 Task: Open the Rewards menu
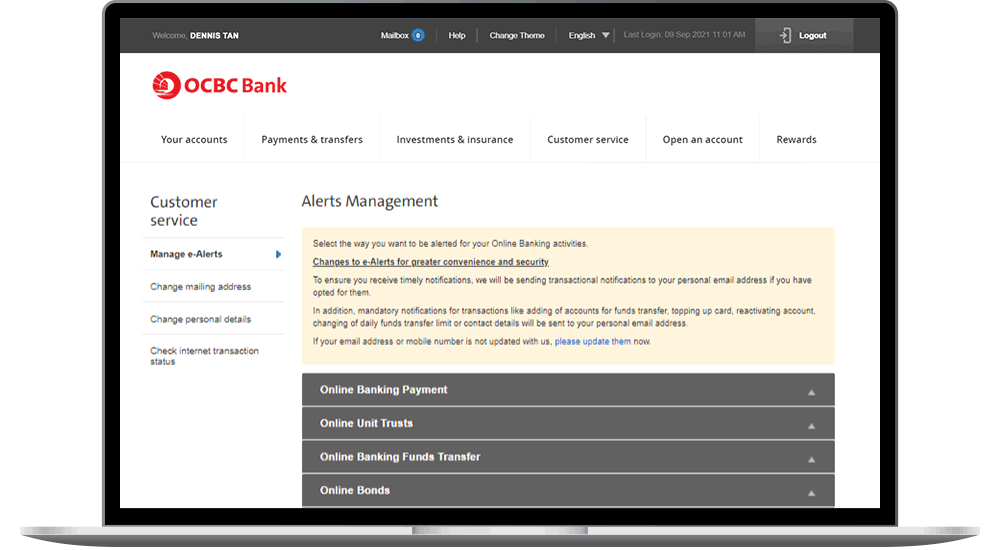pyautogui.click(x=796, y=139)
